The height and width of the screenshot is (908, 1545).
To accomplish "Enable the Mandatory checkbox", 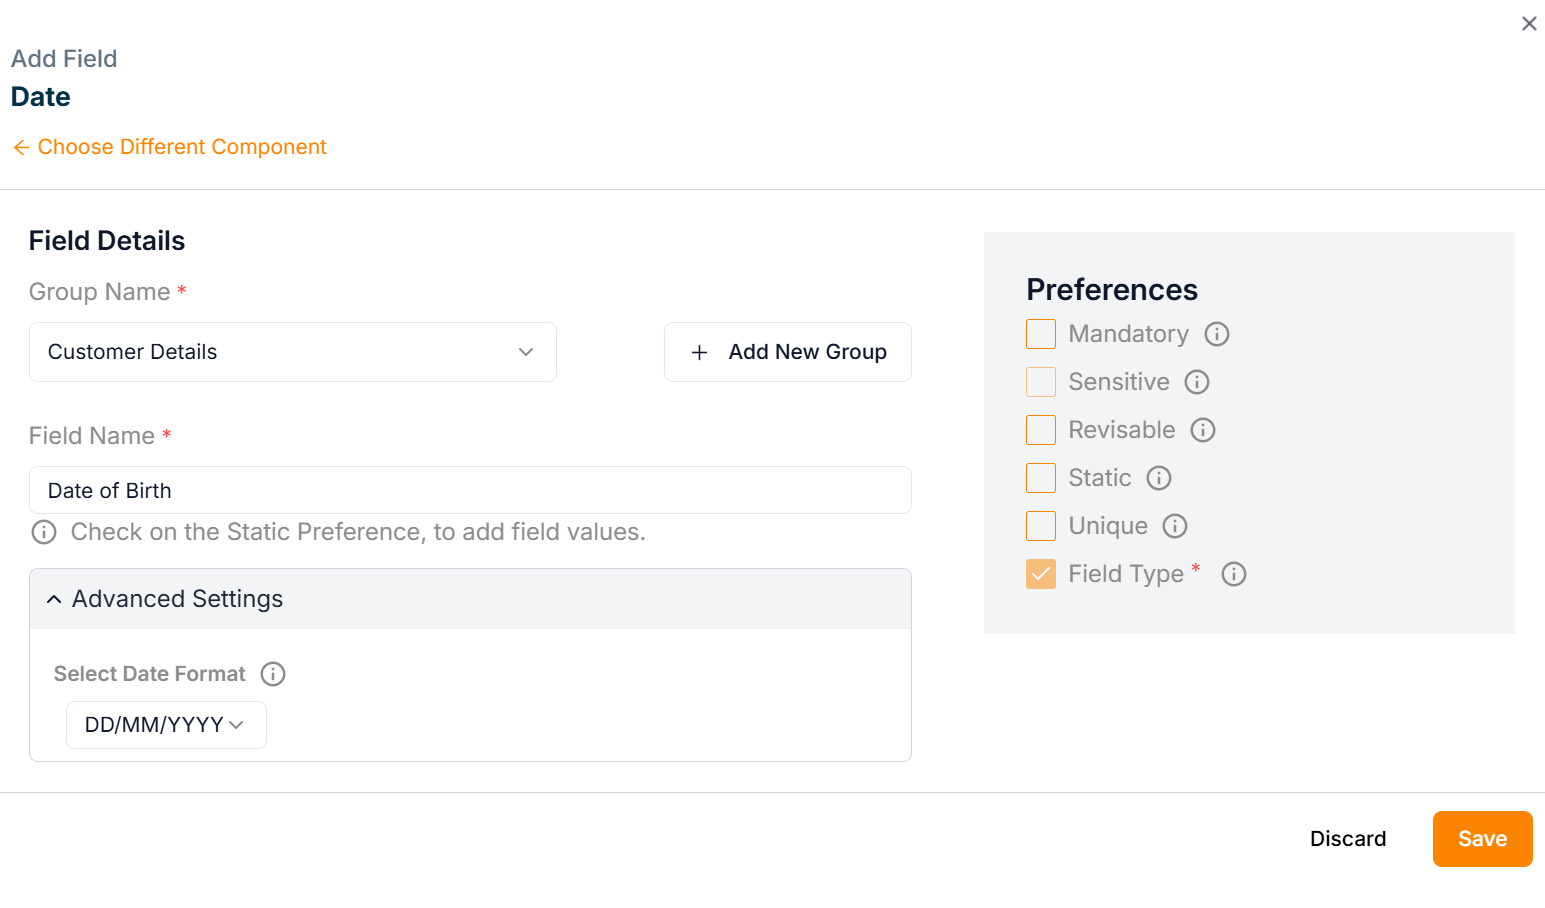I will [x=1040, y=334].
